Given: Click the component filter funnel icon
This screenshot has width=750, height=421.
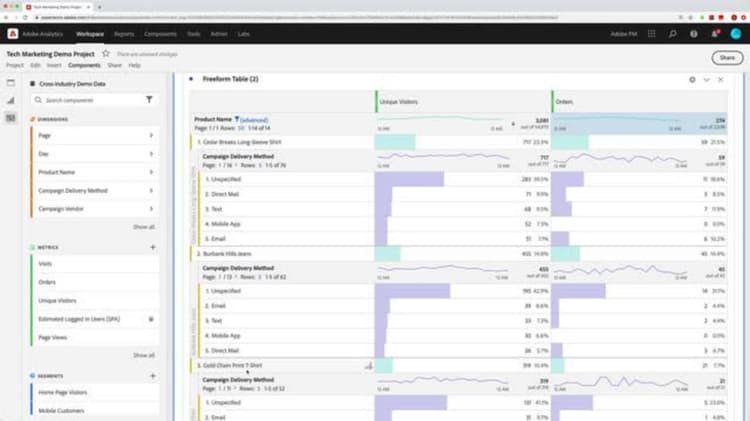Looking at the screenshot, I should 149,100.
